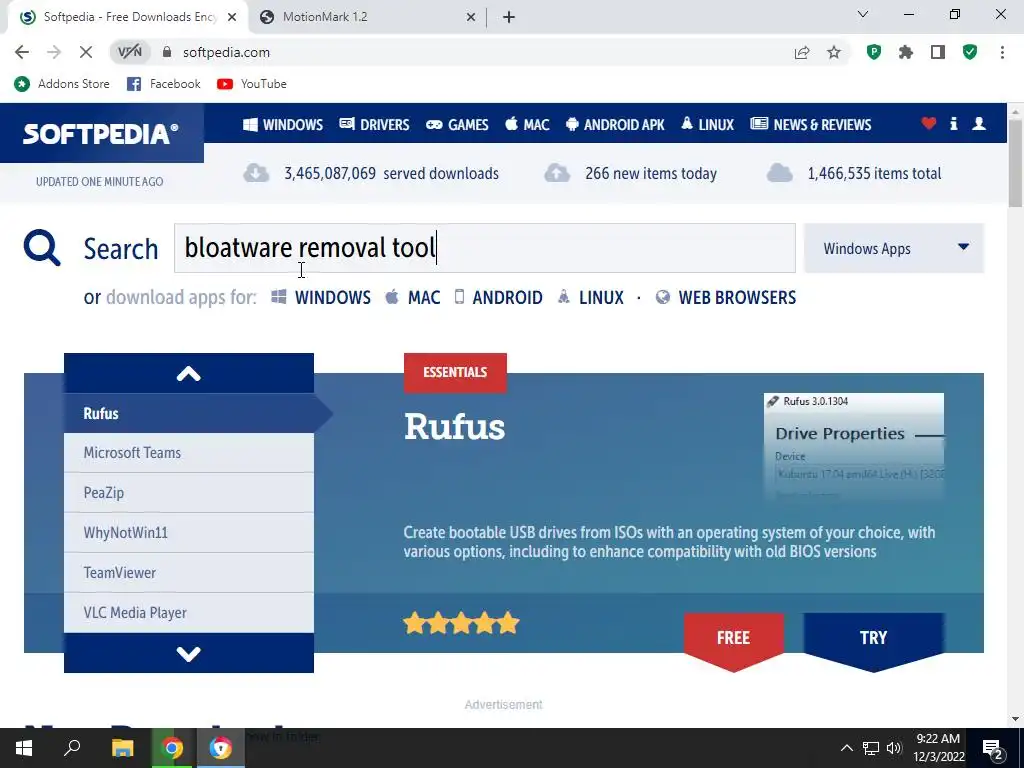
Task: Click the search text input field
Action: click(485, 248)
